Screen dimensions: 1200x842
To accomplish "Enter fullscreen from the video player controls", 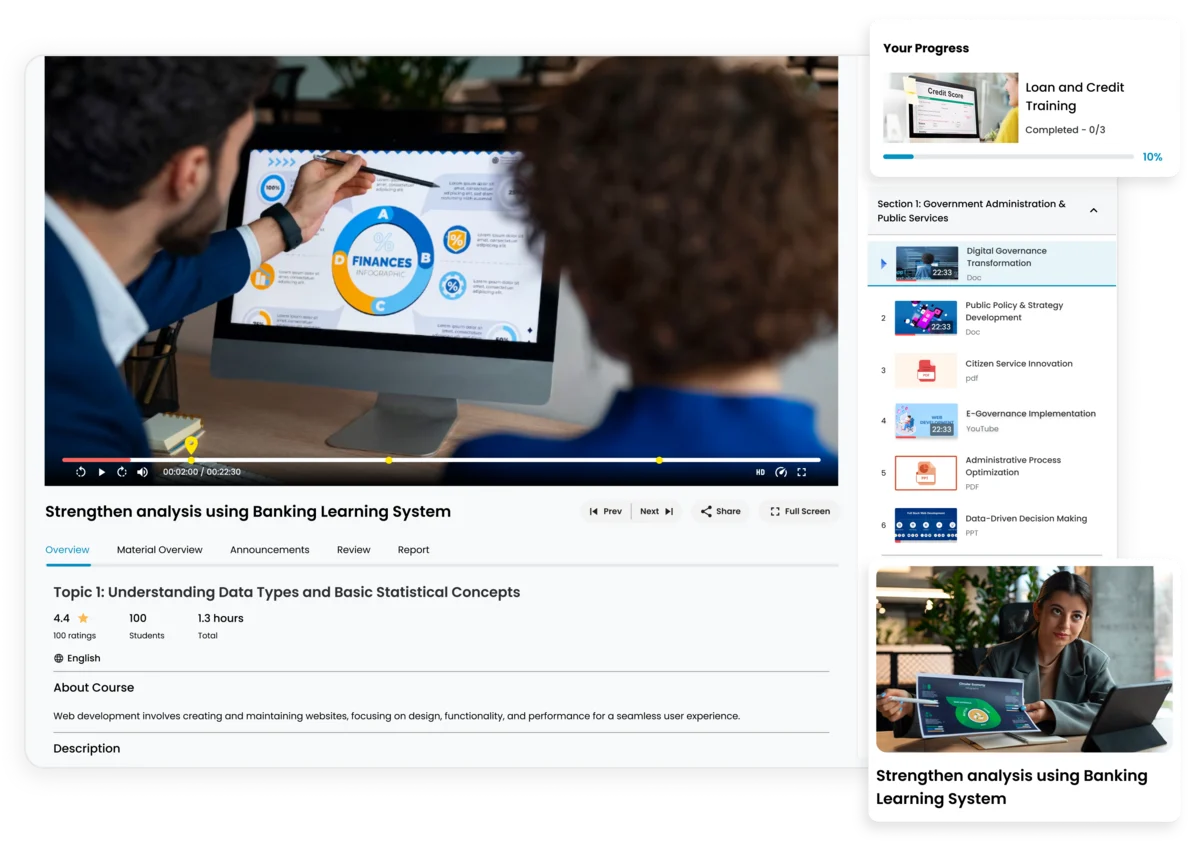I will coord(802,471).
